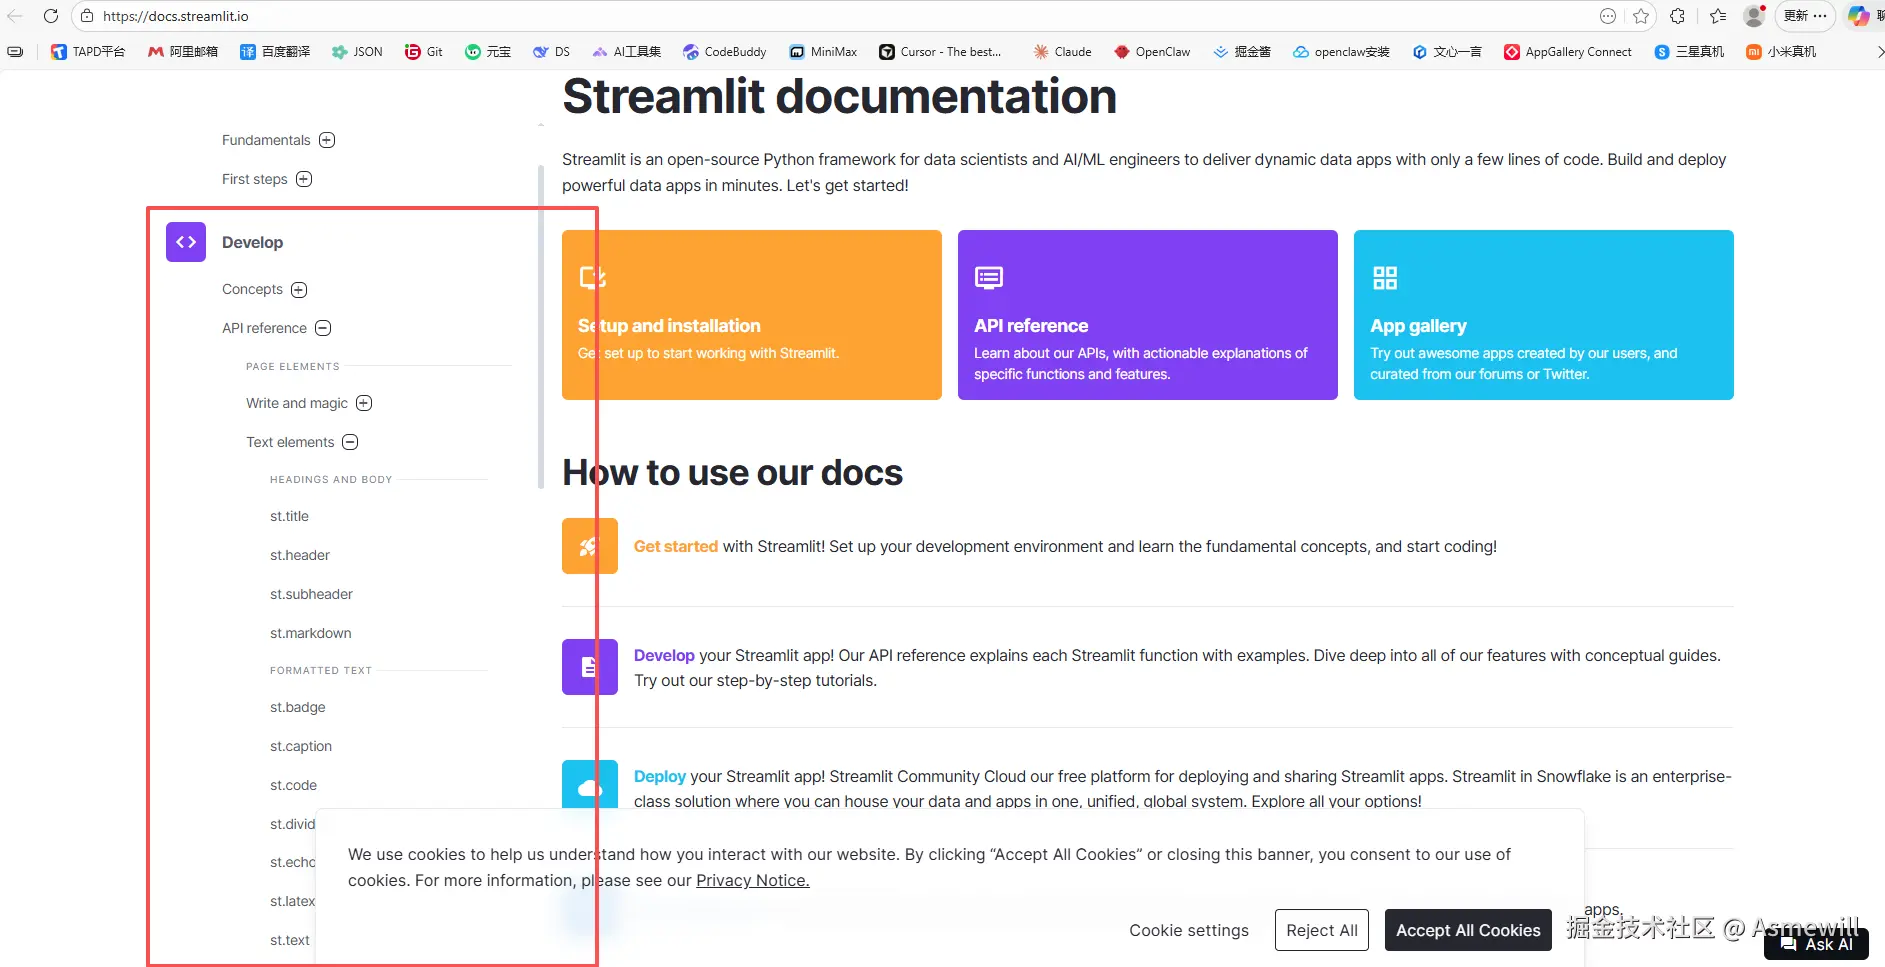The width and height of the screenshot is (1885, 967).
Task: Open the API reference card
Action: (x=1148, y=315)
